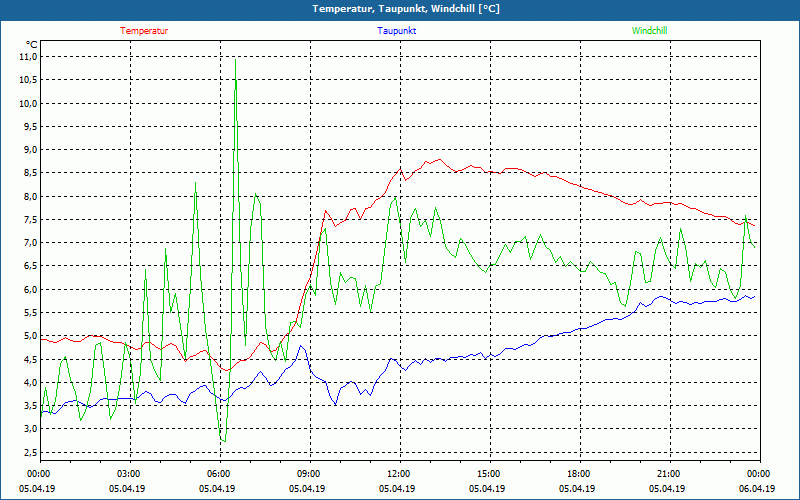The image size is (800, 500).
Task: Click the 6,0 y-axis value
Action: (31, 289)
